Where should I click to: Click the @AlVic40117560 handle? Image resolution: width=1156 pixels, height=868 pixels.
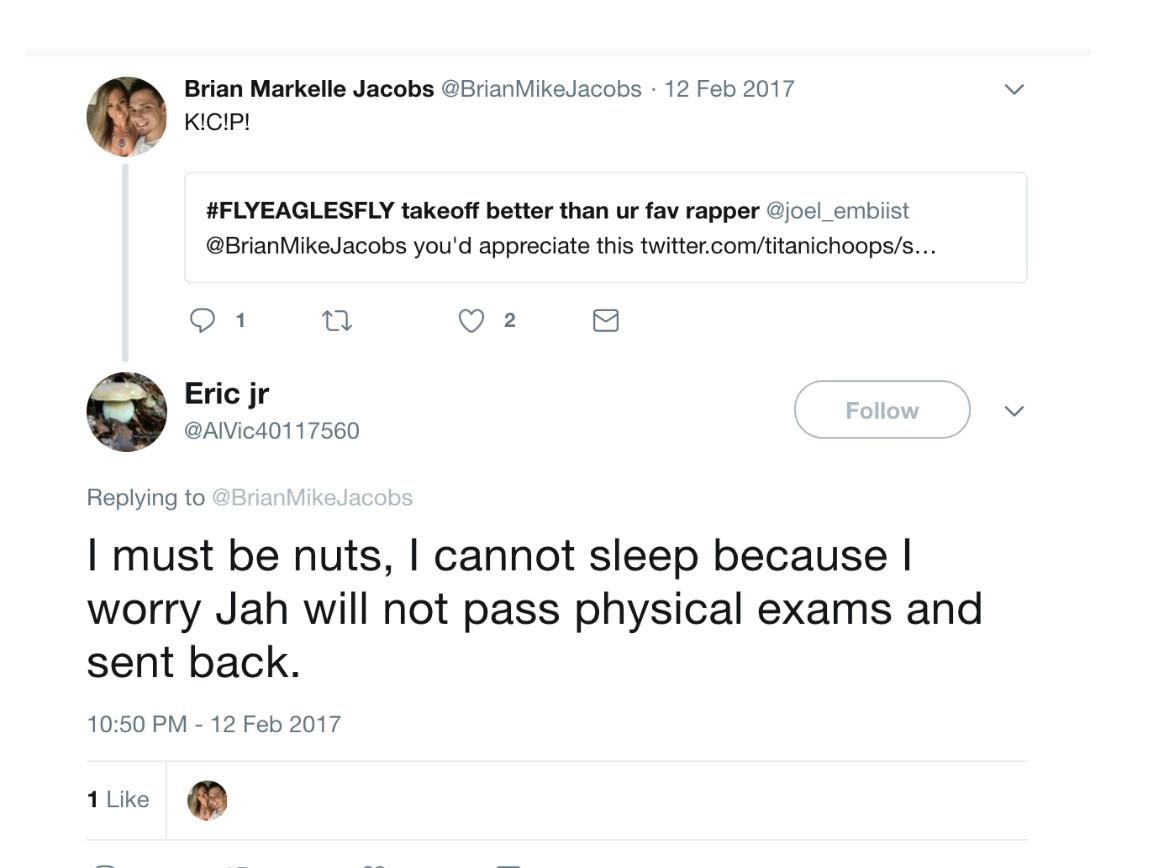272,431
